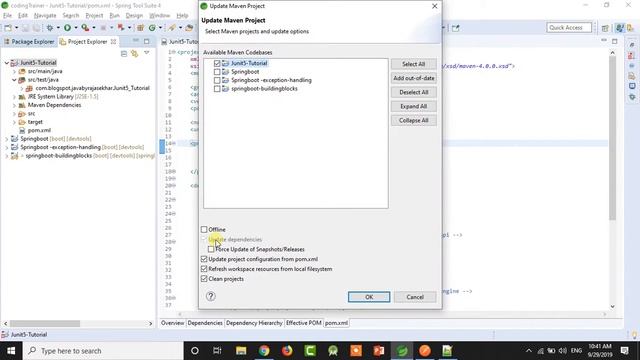The image size is (640, 360).
Task: Open Windows Start menu
Action: (11, 351)
